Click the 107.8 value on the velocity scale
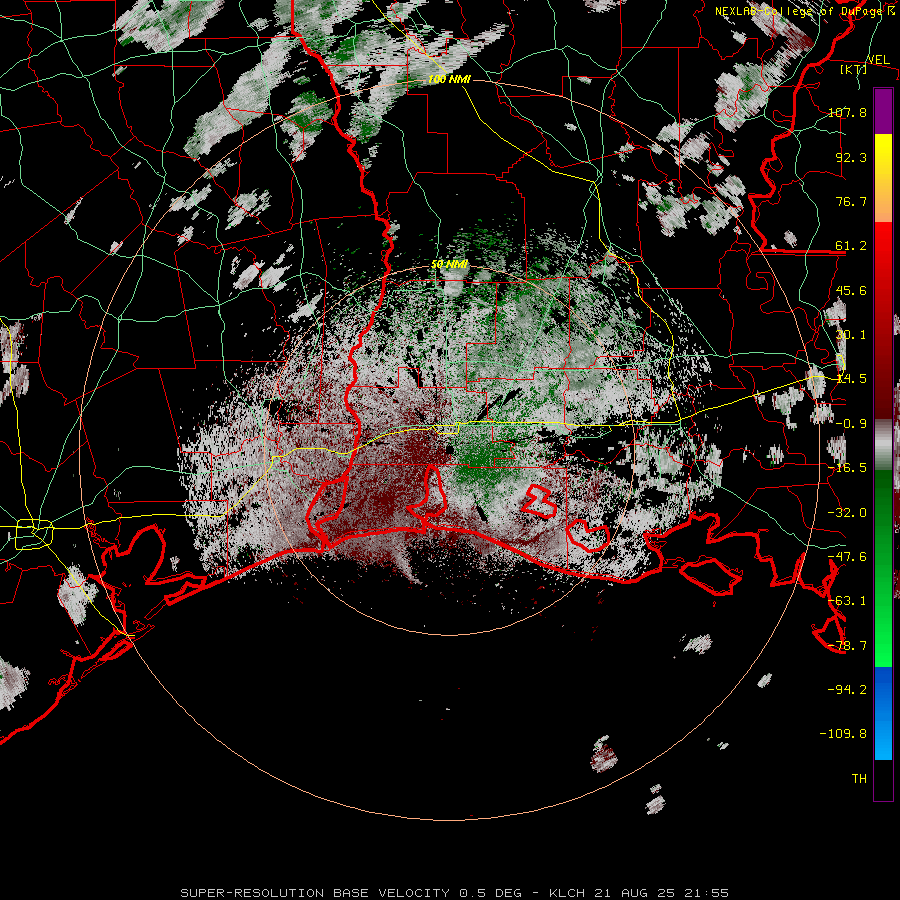Viewport: 900px width, 900px height. tap(847, 112)
